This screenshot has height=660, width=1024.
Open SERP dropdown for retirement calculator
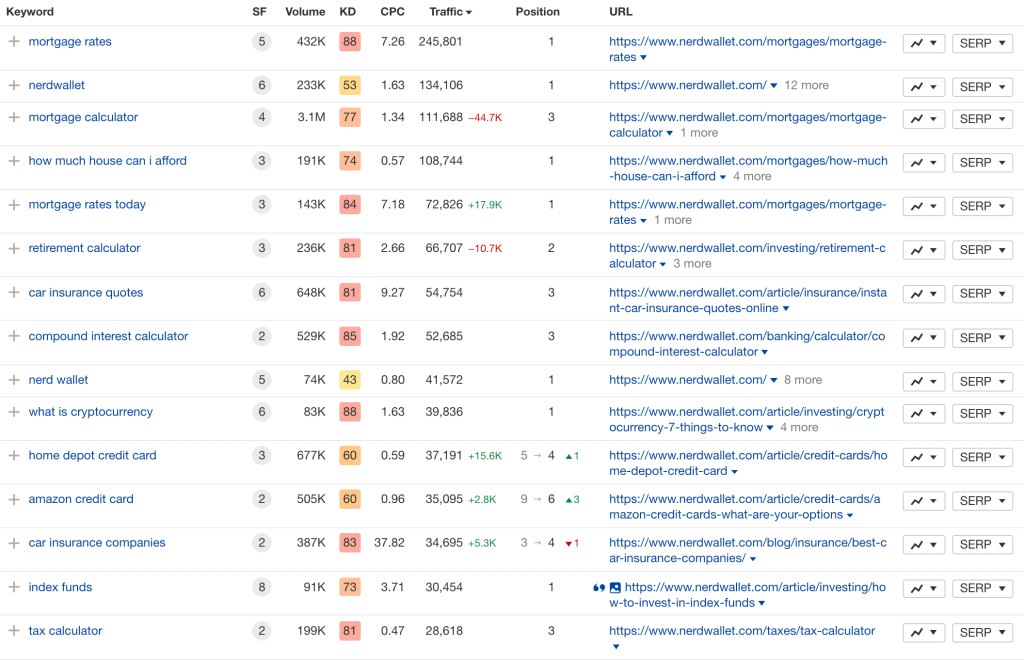coord(982,250)
